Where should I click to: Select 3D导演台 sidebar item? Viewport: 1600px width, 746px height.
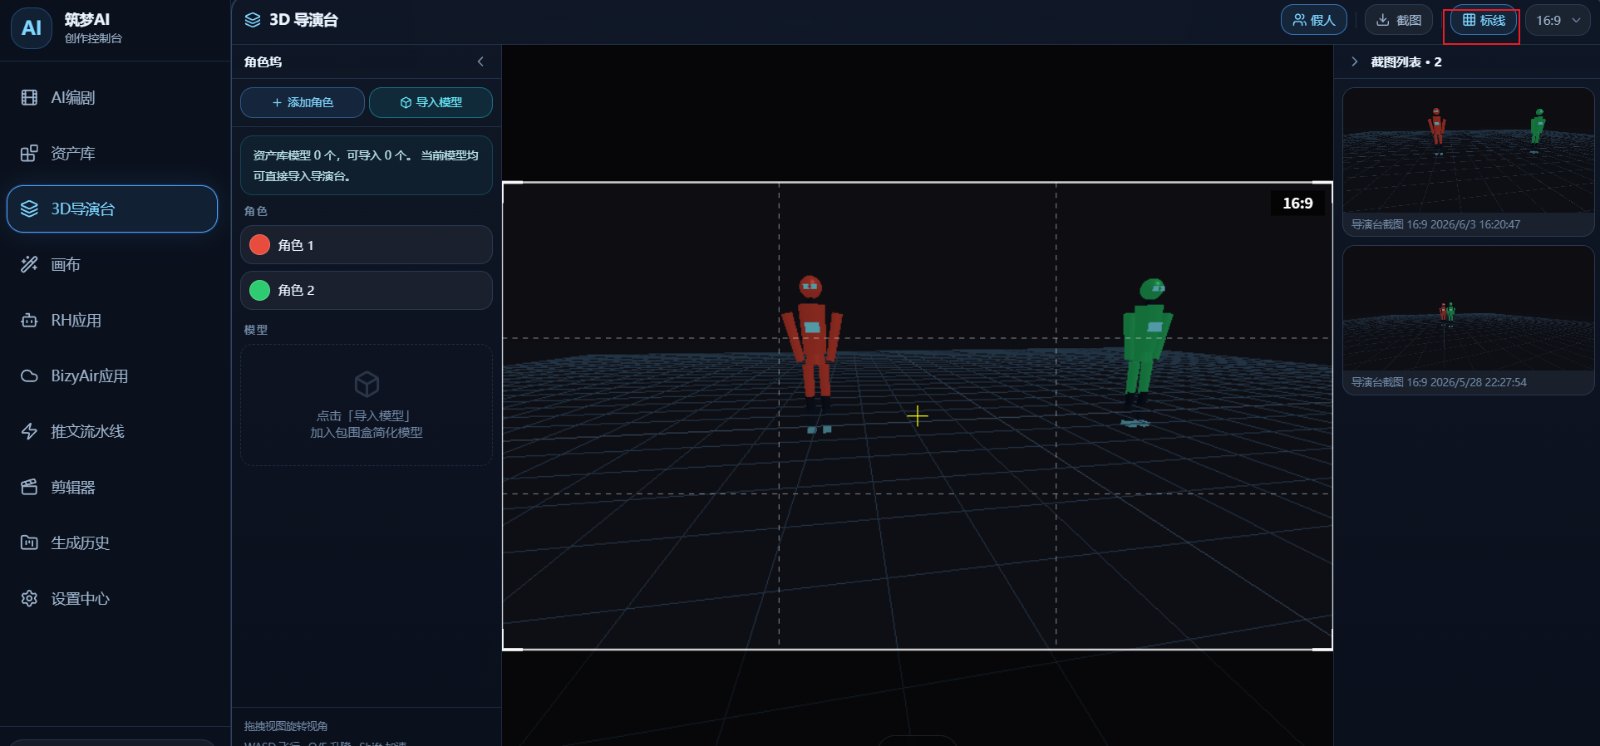(x=112, y=209)
